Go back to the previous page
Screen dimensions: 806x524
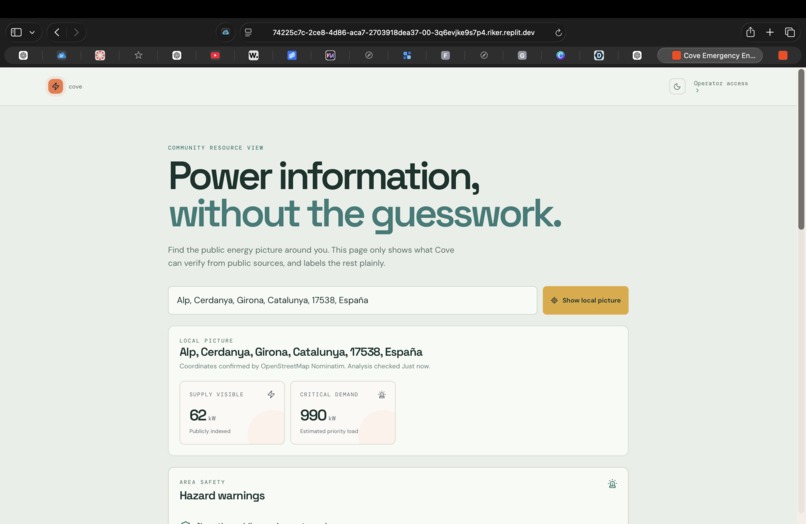pyautogui.click(x=57, y=32)
